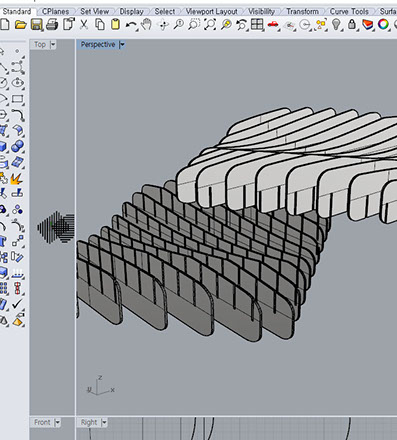Click the Undo arrow icon

point(131,25)
